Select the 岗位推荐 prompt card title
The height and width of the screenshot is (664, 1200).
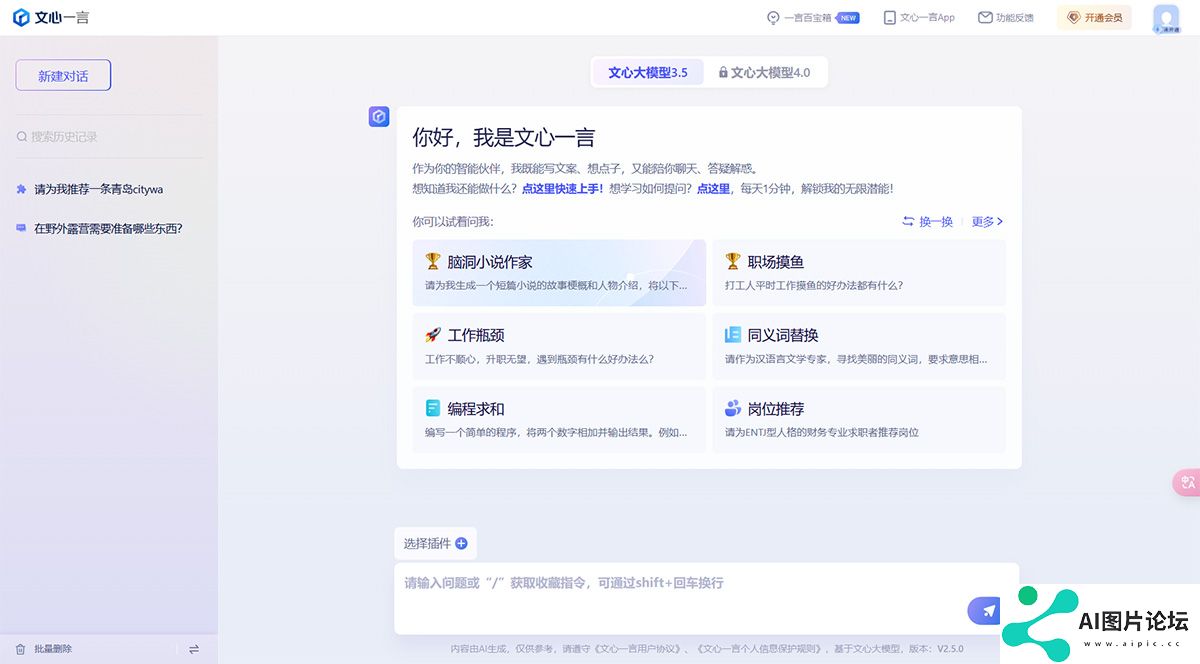point(776,409)
